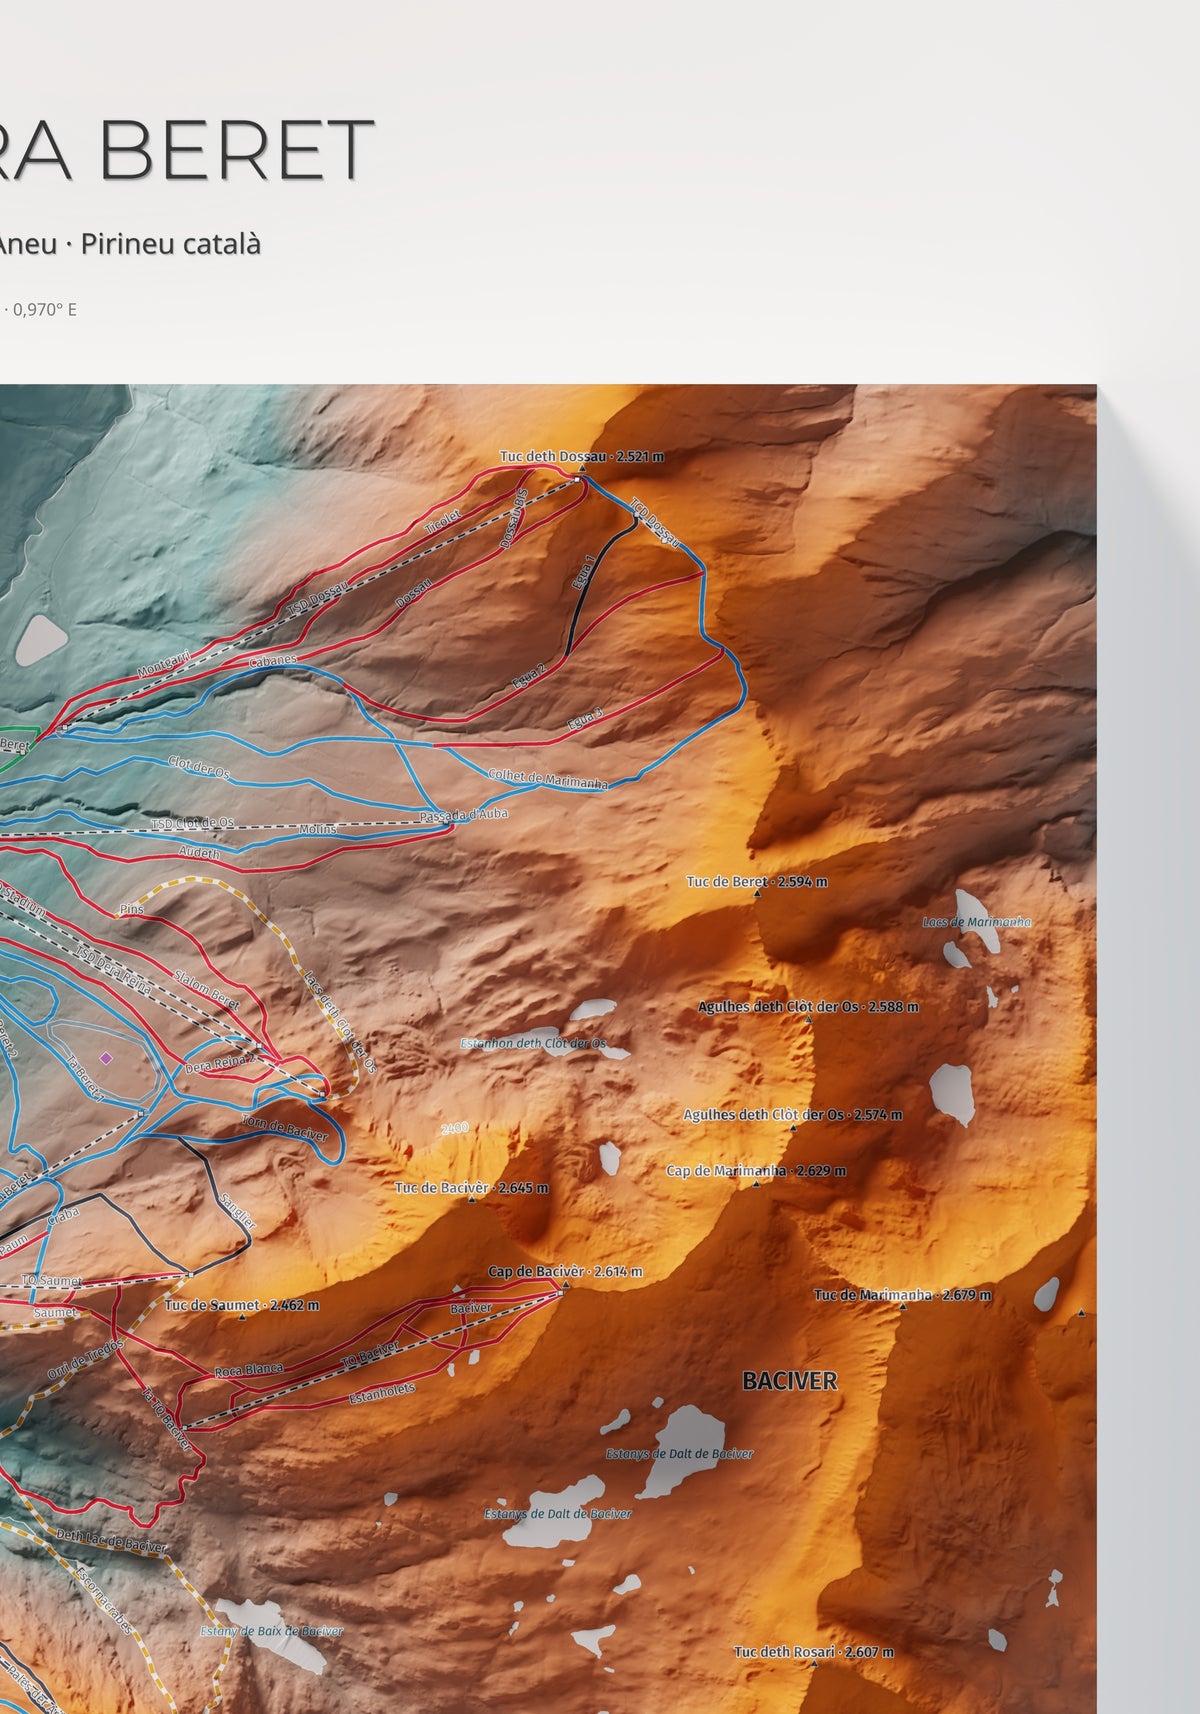Select the "Passada d'Auba" label

pos(464,815)
